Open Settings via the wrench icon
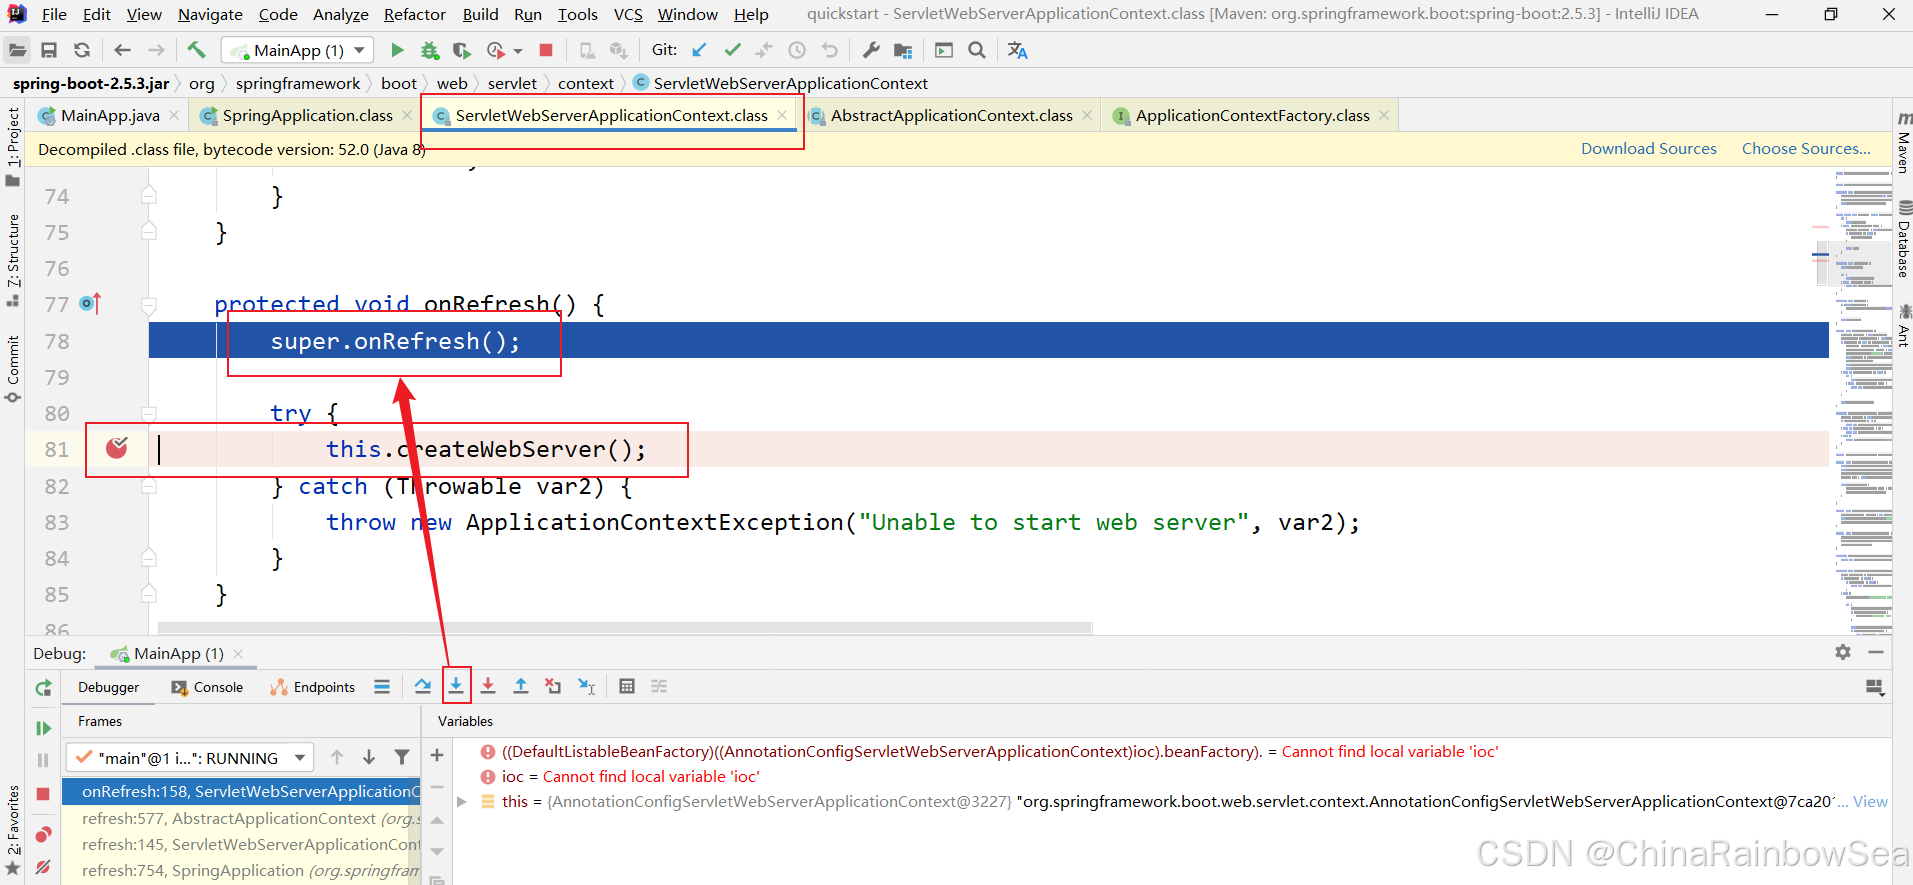Viewport: 1913px width, 885px height. [871, 50]
